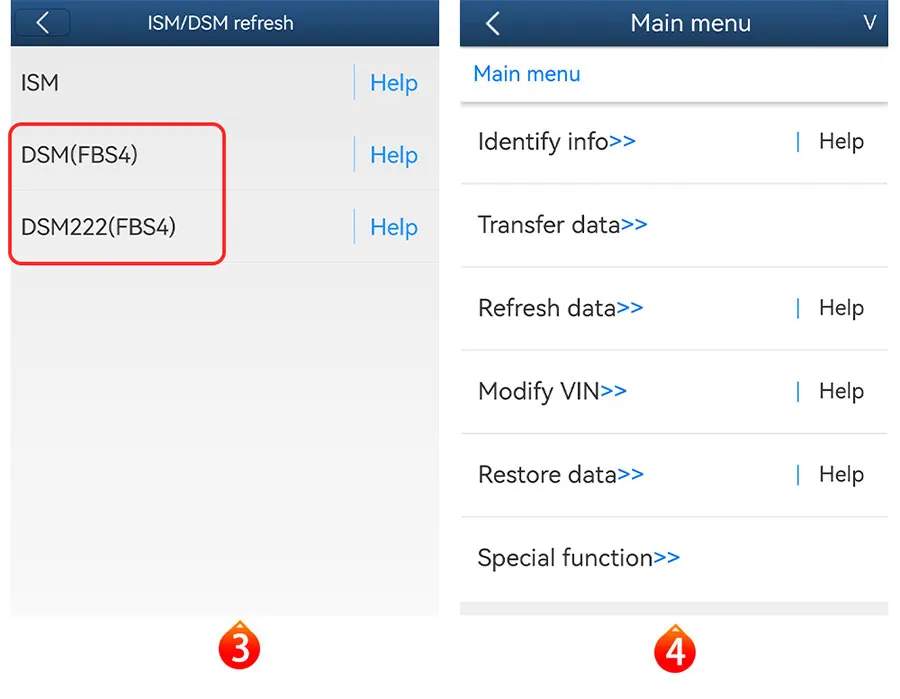The height and width of the screenshot is (699, 900).
Task: Tap back arrow in ISM/DSM refresh header
Action: point(42,23)
